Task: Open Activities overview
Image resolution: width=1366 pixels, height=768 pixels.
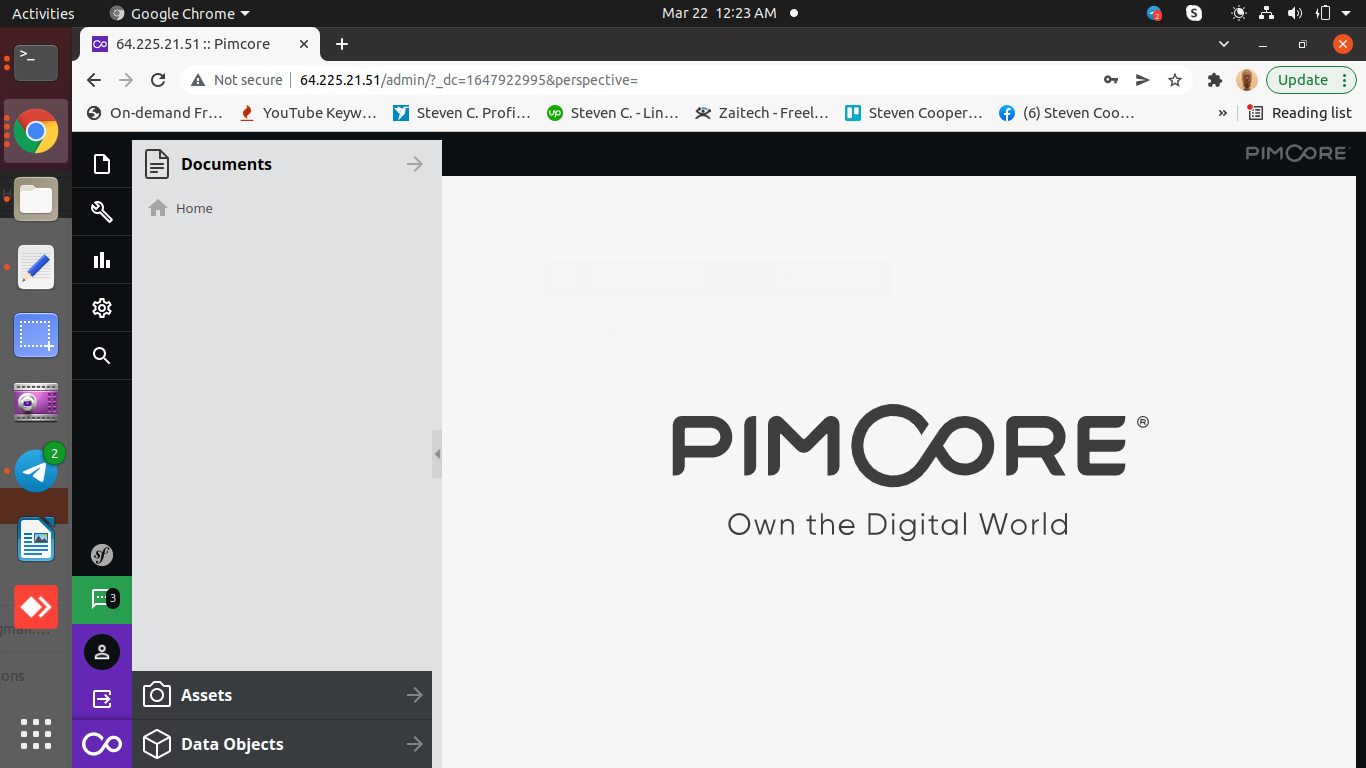Action: [x=43, y=13]
